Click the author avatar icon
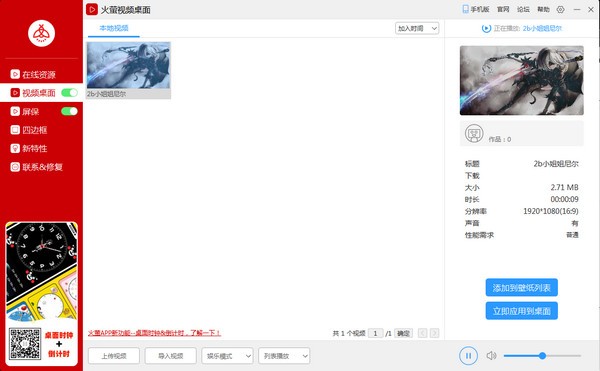The width and height of the screenshot is (600, 371). [x=474, y=133]
